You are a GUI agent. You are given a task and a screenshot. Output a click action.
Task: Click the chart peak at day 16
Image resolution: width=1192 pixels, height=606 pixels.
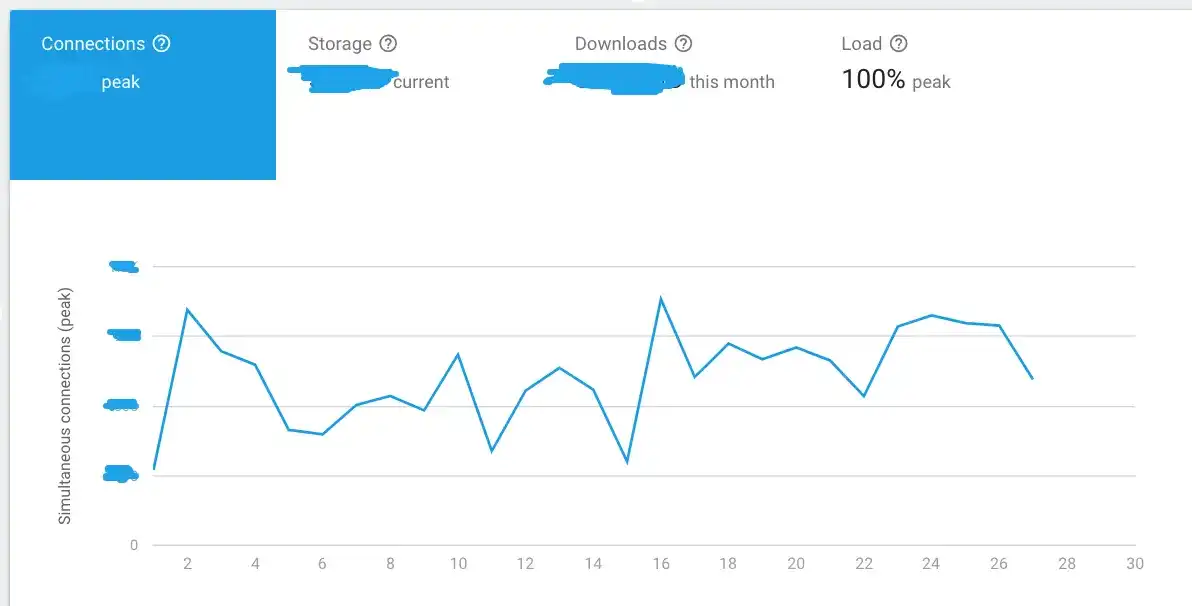tap(661, 298)
